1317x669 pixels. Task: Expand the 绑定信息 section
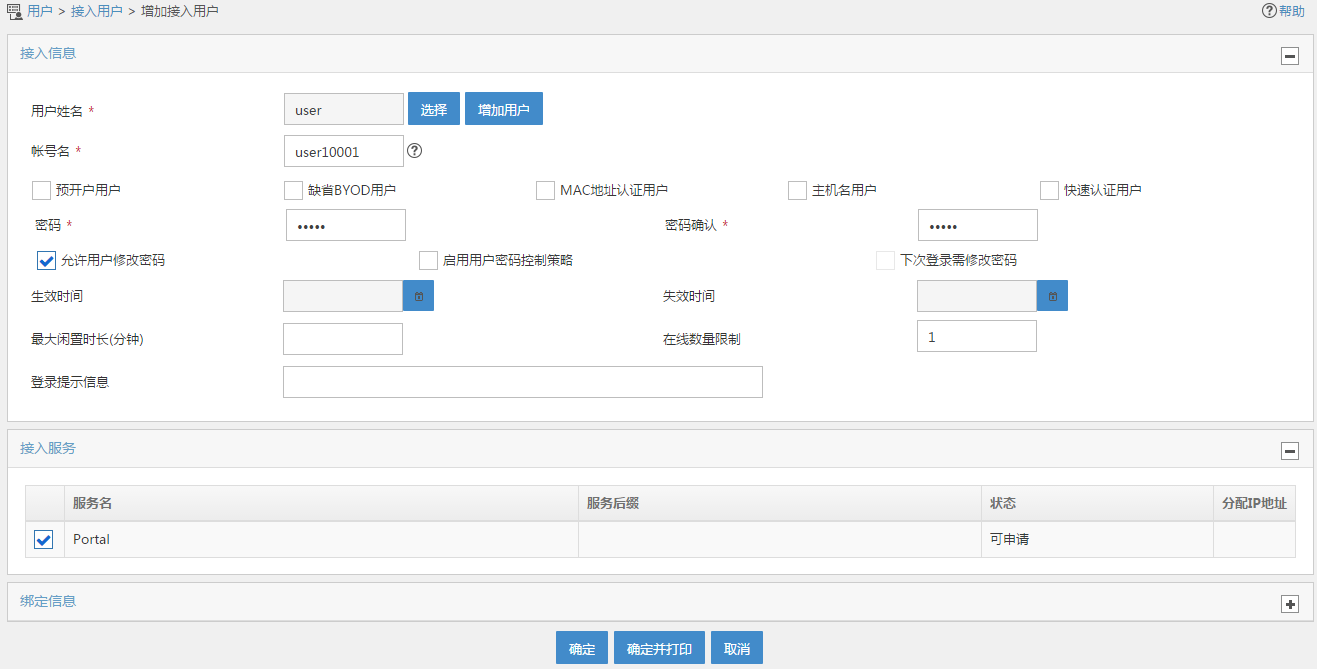tap(1290, 604)
